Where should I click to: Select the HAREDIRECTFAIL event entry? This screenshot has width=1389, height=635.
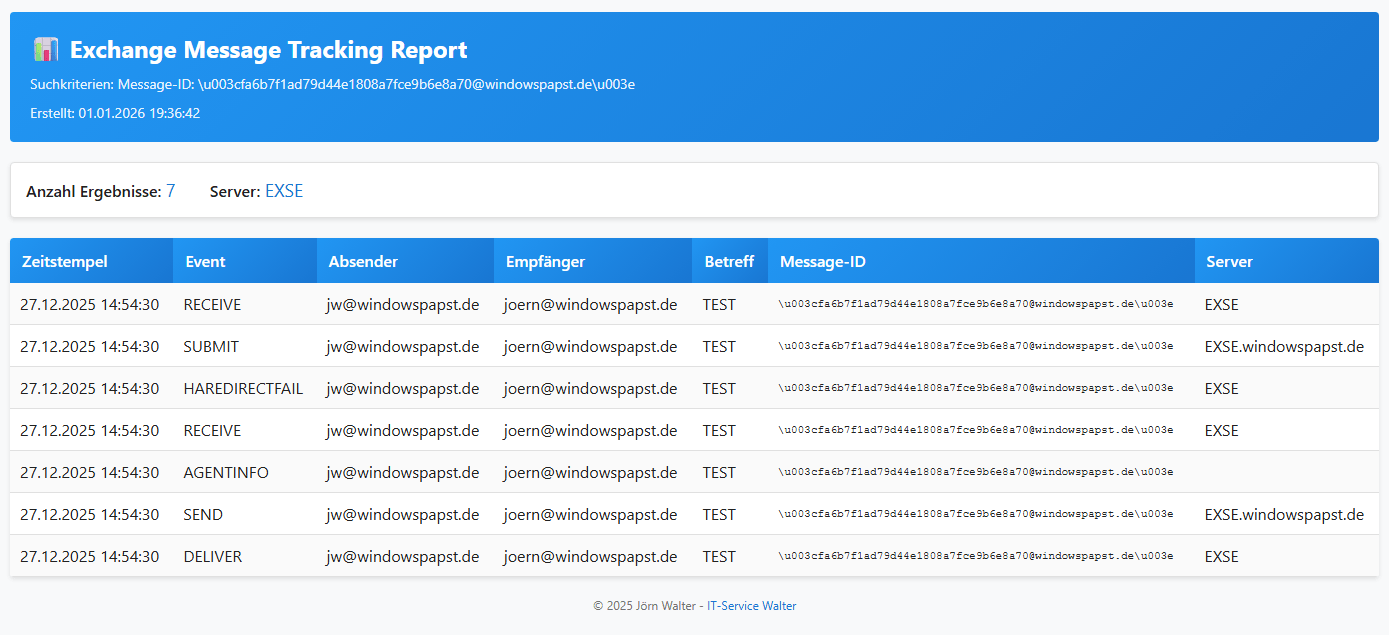[243, 389]
